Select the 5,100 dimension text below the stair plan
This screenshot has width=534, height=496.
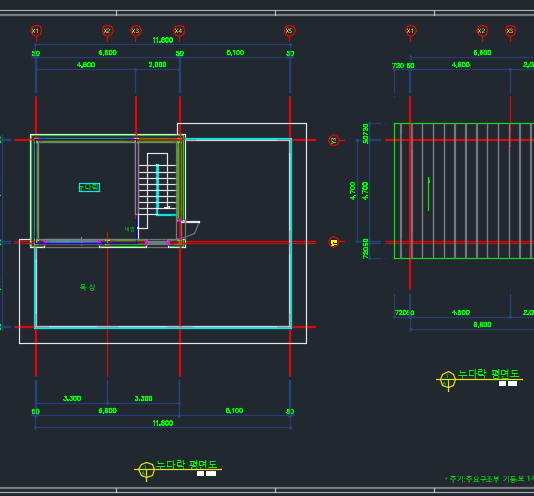coord(234,410)
